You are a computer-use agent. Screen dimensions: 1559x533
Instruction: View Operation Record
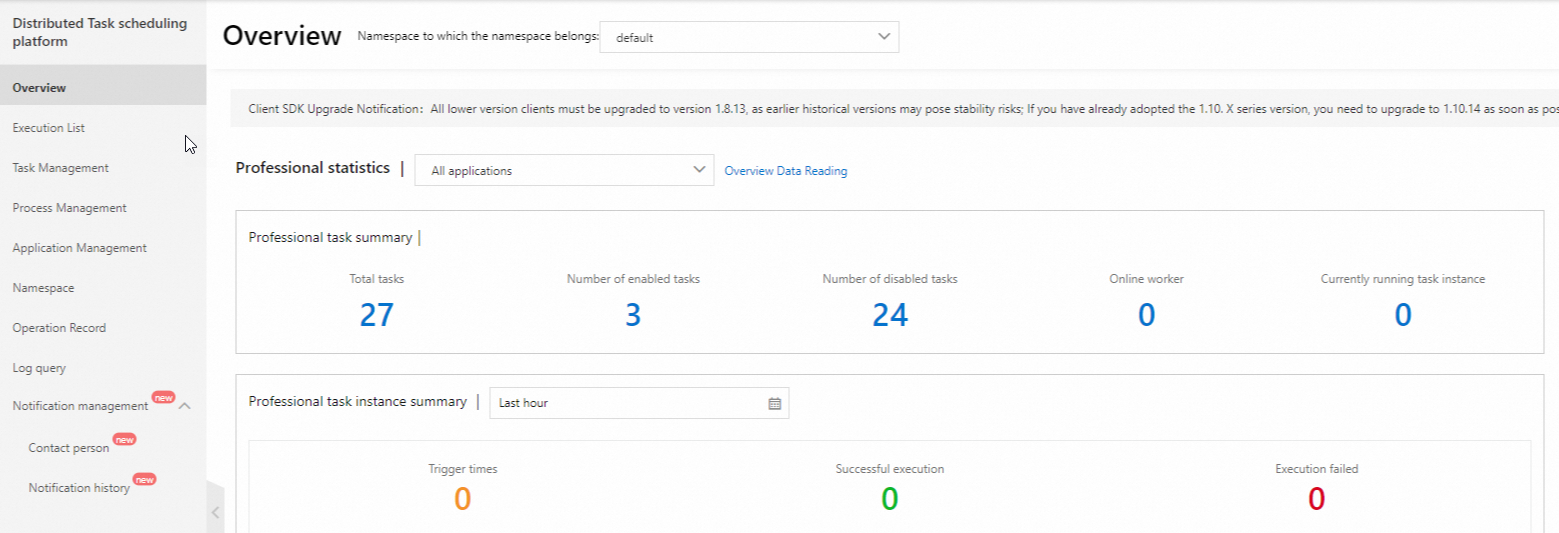pos(59,328)
